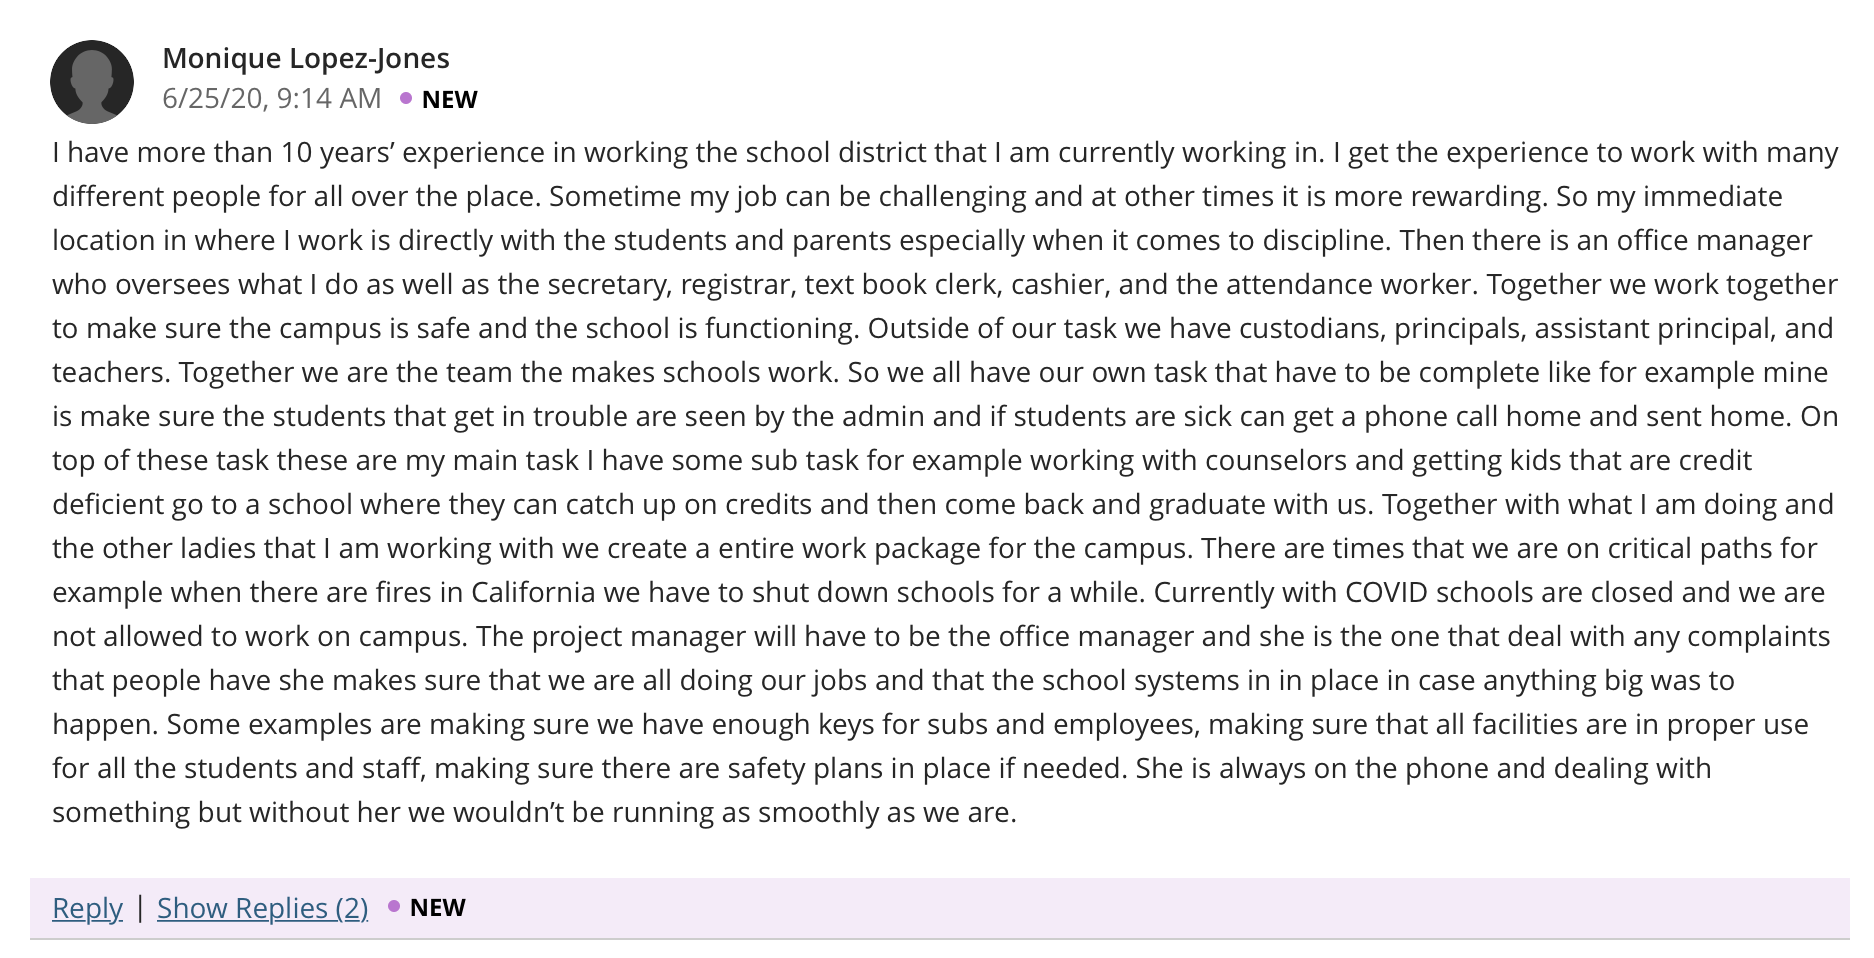Click the 6/25/20, 9:14 AM timestamp
The height and width of the screenshot is (958, 1874).
tap(272, 98)
